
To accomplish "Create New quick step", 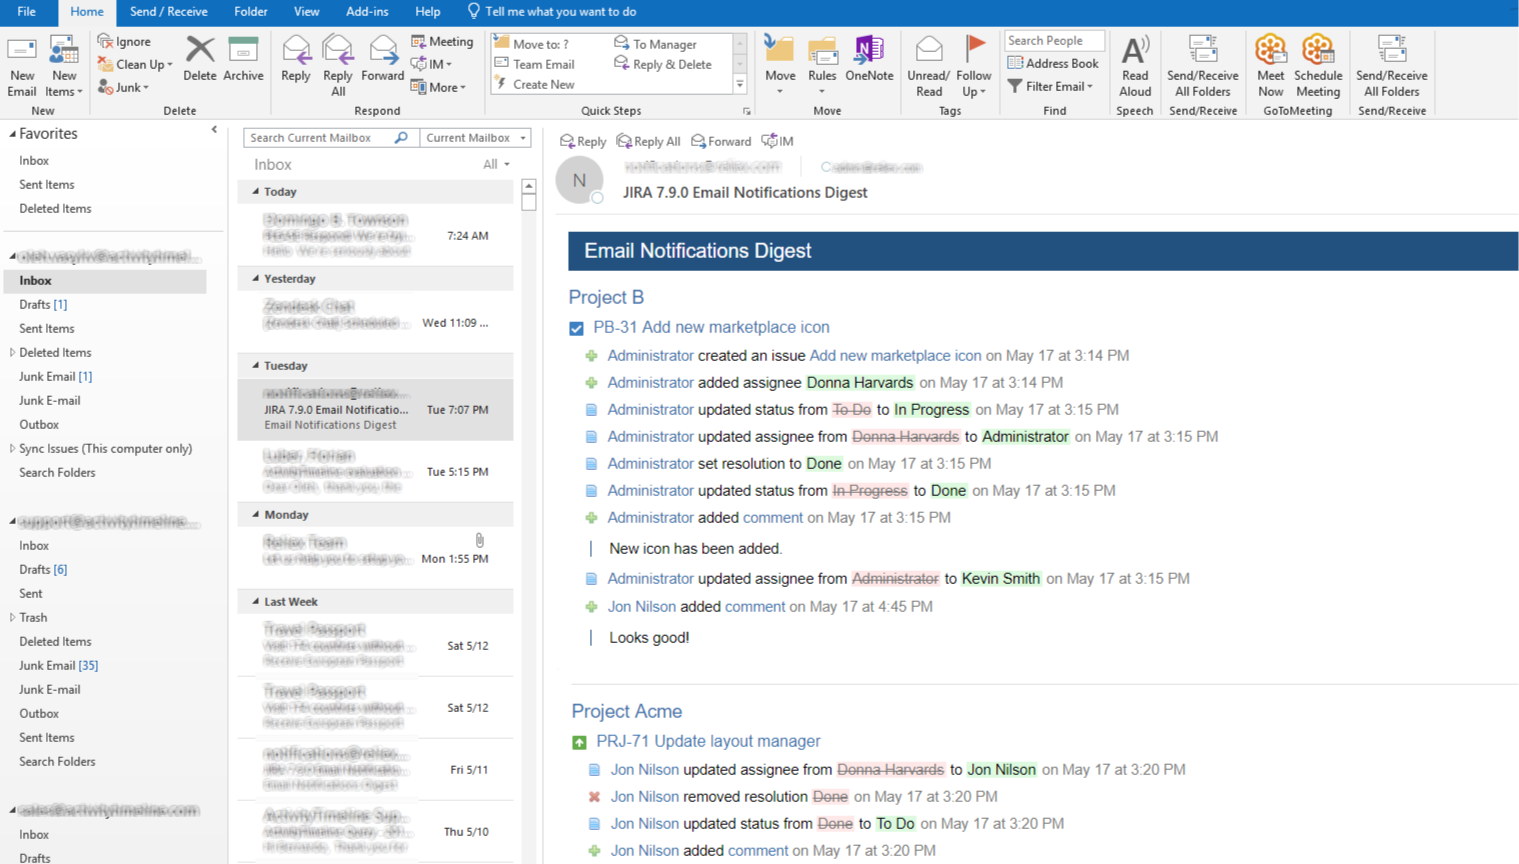I will click(534, 84).
